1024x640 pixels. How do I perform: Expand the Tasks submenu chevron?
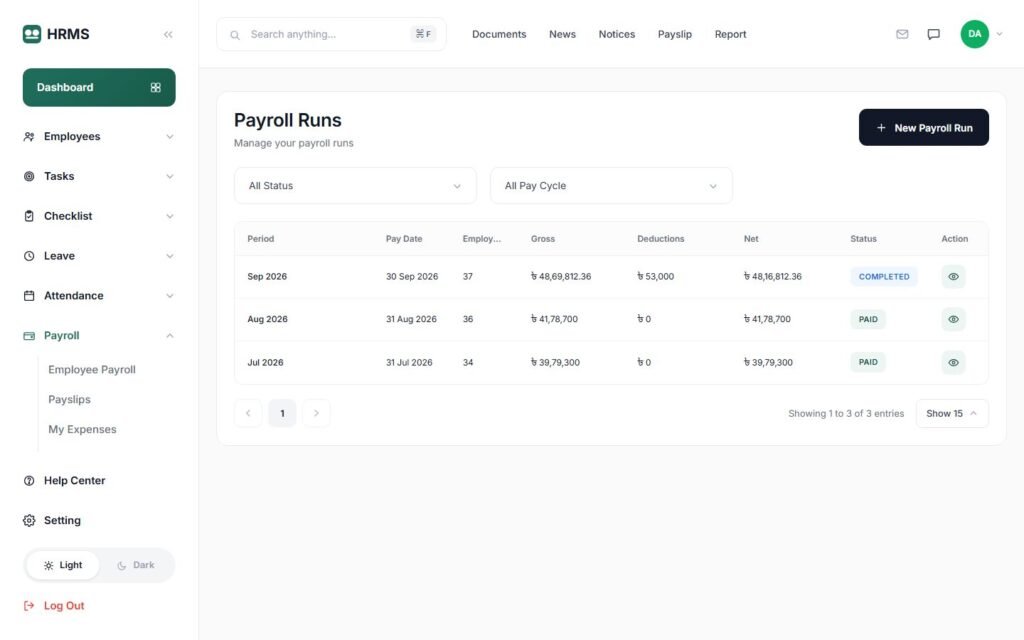click(170, 176)
